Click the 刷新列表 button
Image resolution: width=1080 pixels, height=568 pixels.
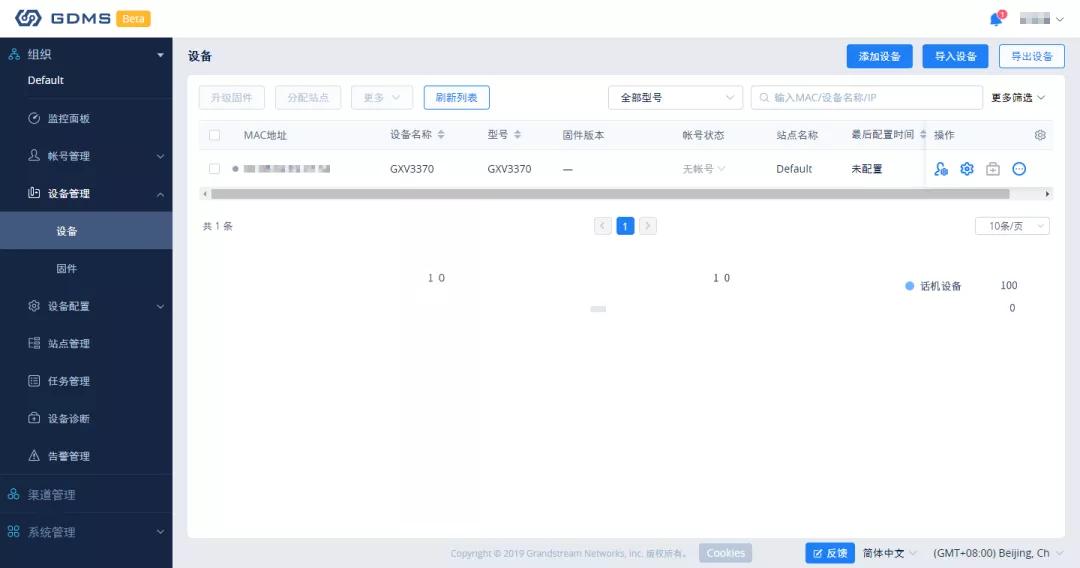(457, 98)
